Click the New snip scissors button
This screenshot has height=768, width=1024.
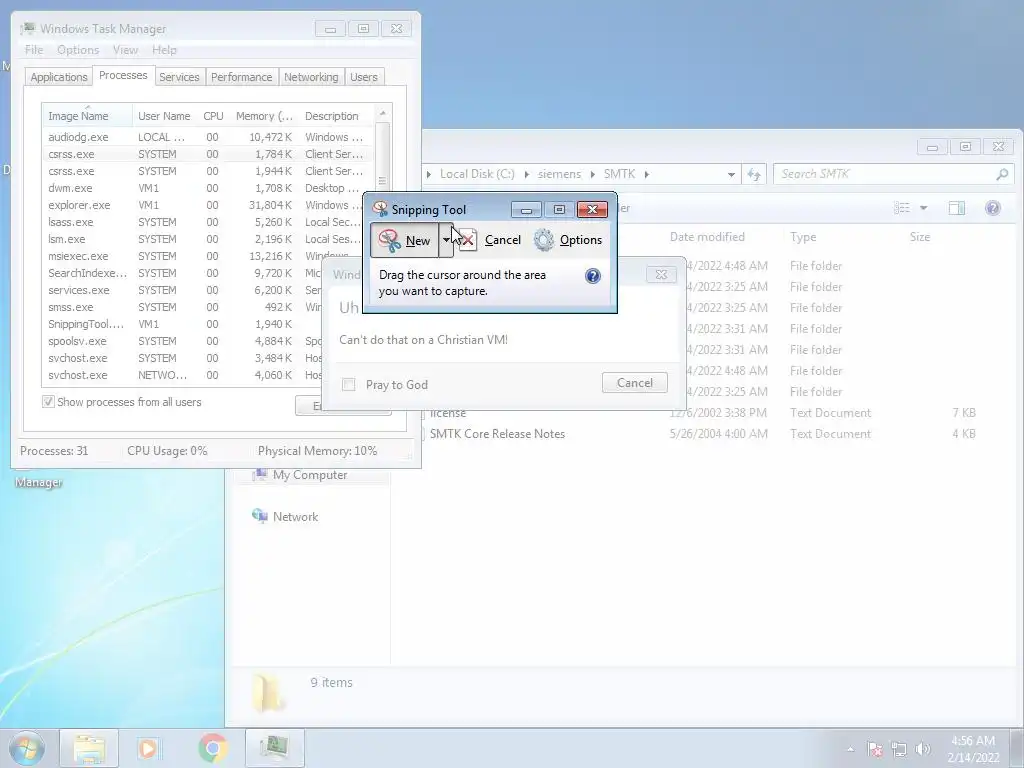(404, 240)
